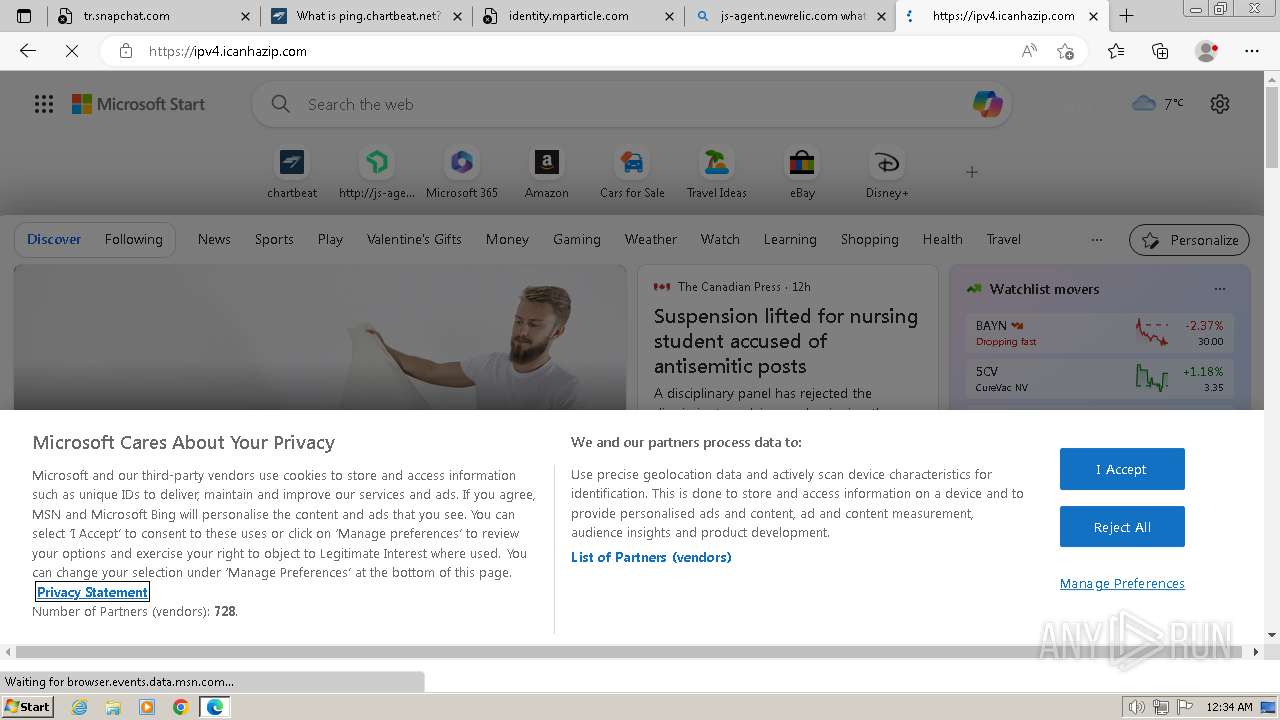Add this page to favorites

coord(1066,51)
